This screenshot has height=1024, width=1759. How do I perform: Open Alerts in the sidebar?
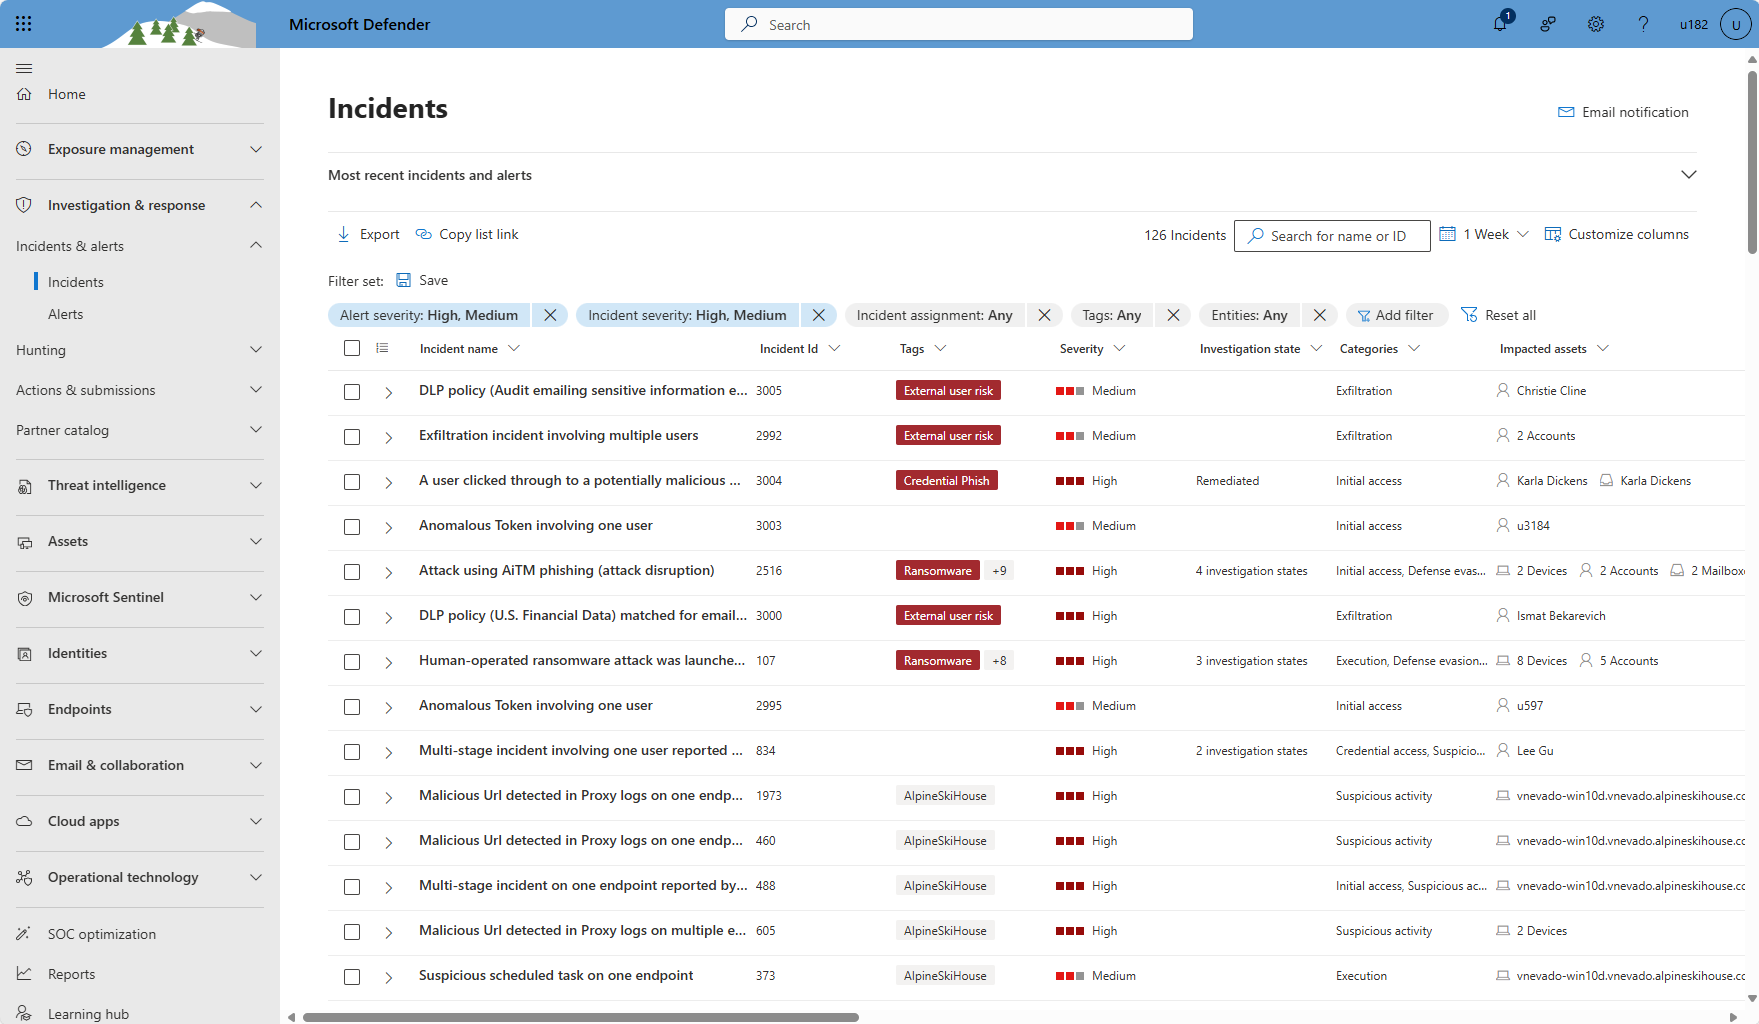[66, 314]
